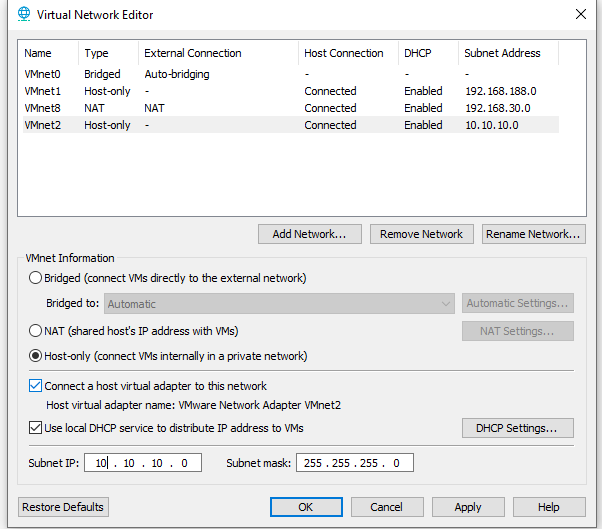Open DHCP Settings
The height and width of the screenshot is (529, 602).
[x=518, y=428]
